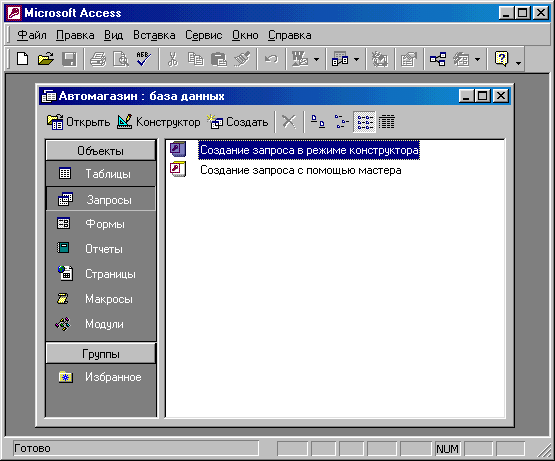Click the Конструктор button
The width and height of the screenshot is (555, 461).
tap(159, 122)
